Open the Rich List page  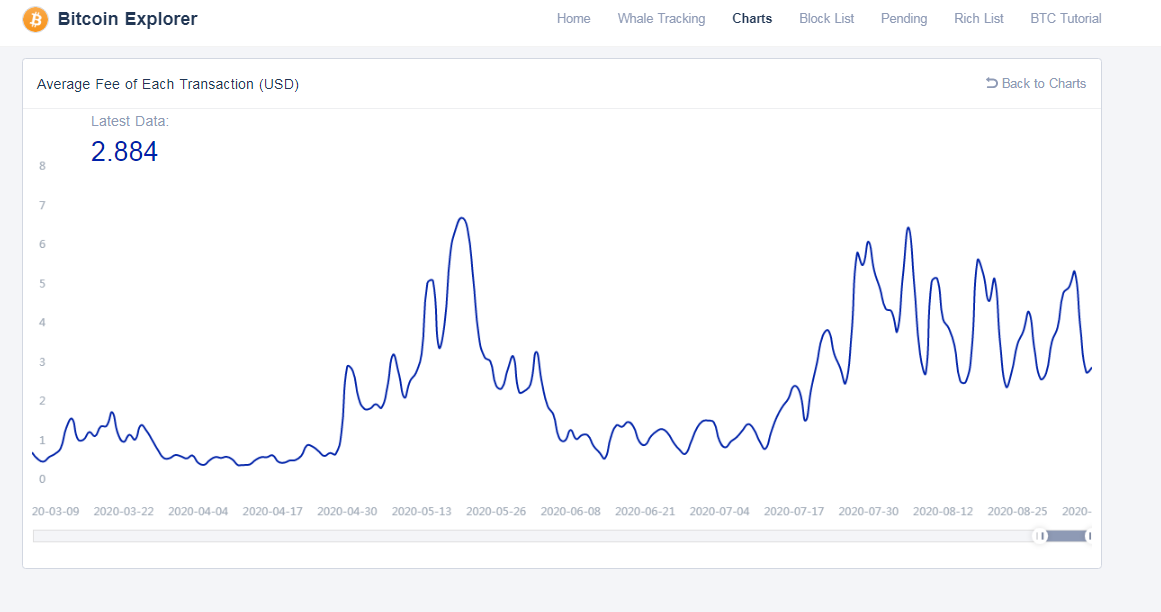coord(979,19)
